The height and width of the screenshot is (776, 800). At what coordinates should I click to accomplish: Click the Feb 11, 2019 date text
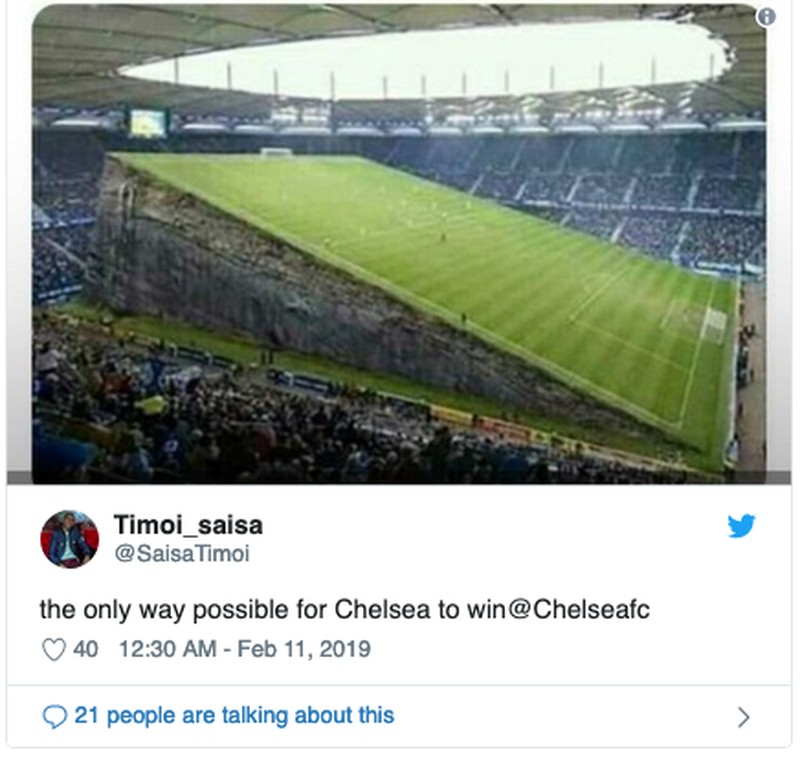pyautogui.click(x=304, y=650)
